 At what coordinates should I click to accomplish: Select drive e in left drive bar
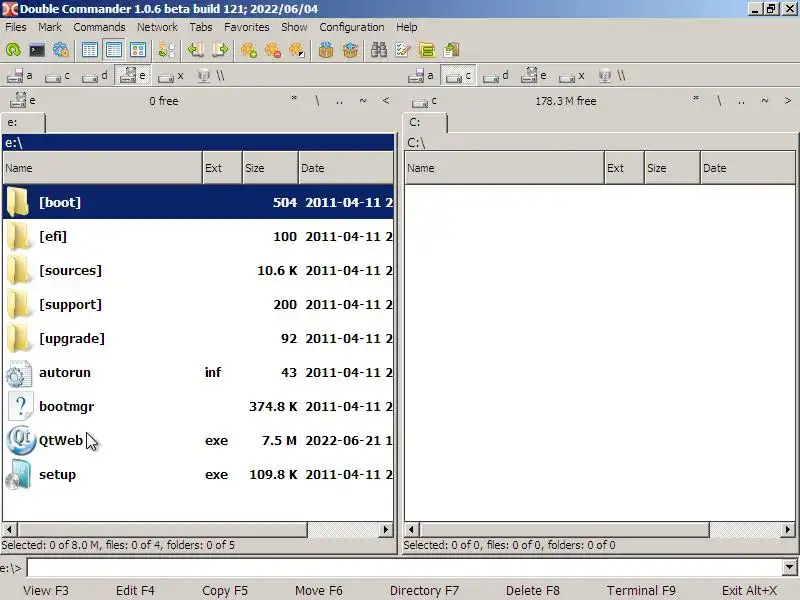pos(132,76)
